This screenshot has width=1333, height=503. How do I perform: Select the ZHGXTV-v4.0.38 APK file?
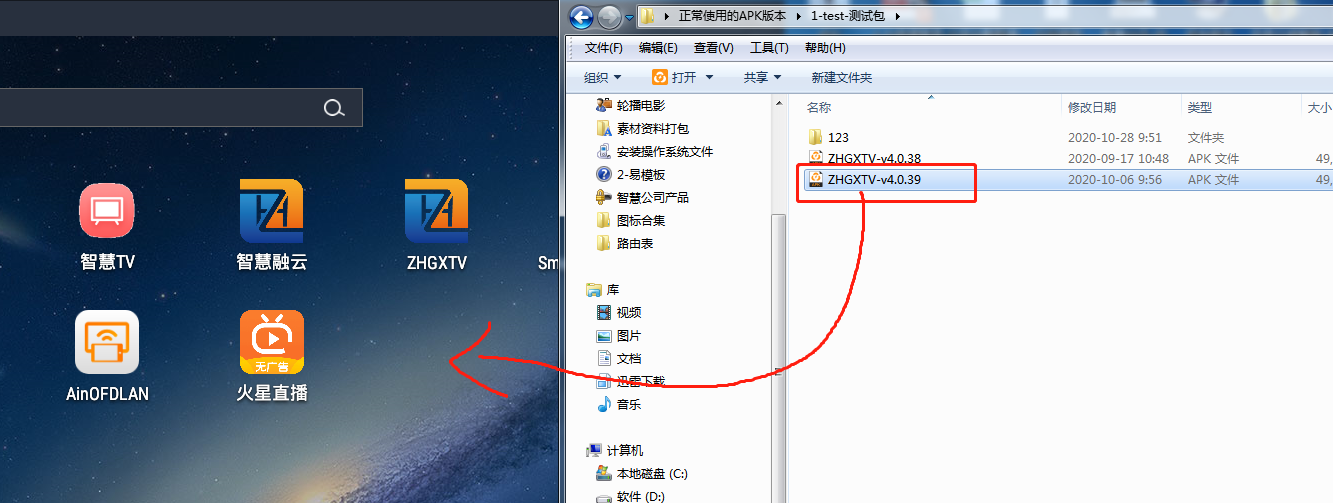874,158
